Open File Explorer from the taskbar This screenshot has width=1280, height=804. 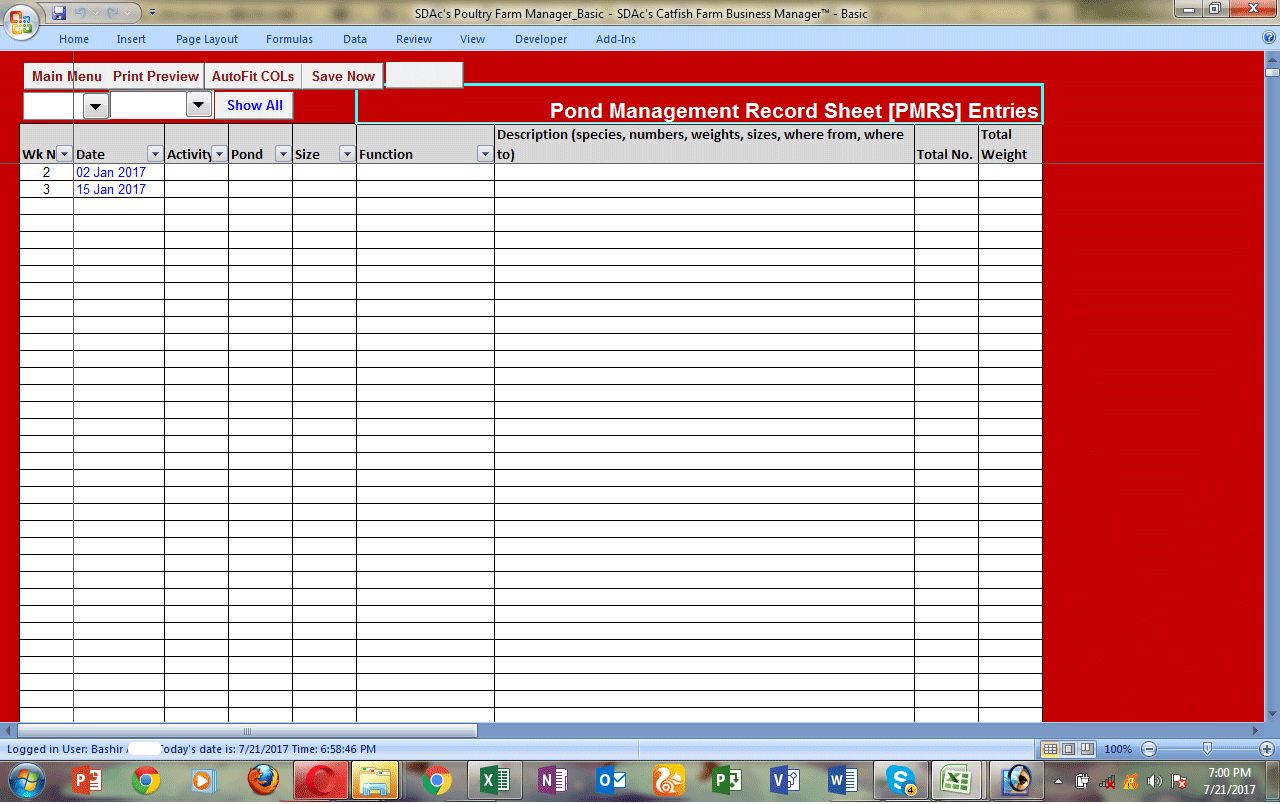374,780
